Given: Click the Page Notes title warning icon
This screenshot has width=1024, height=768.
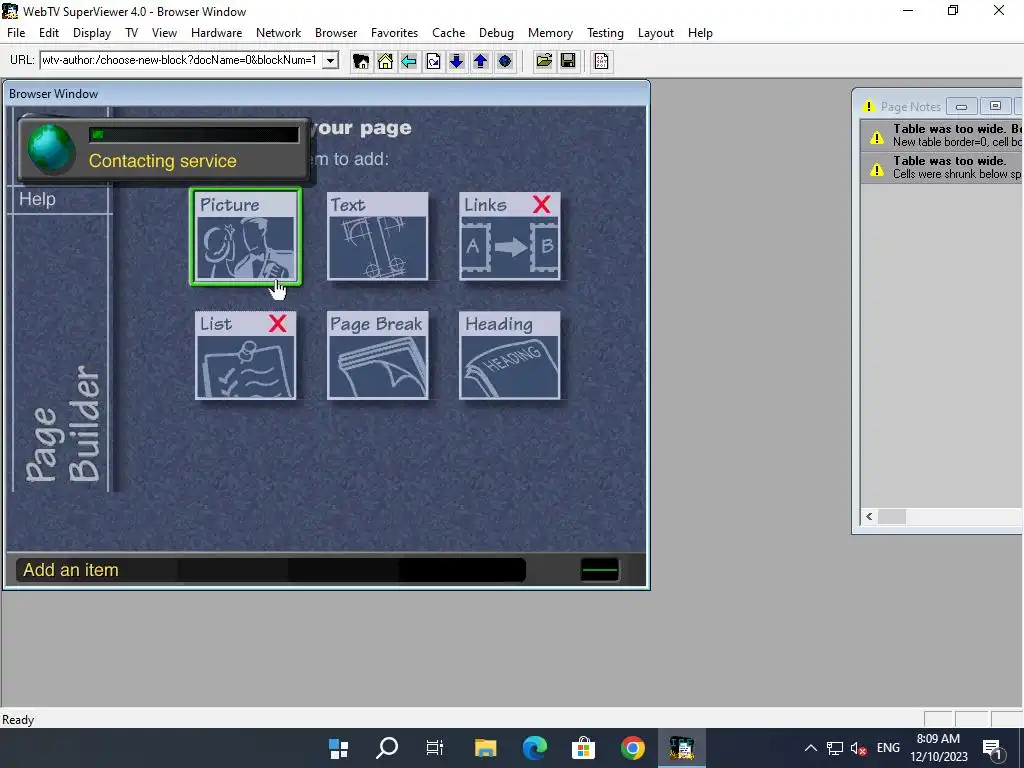Looking at the screenshot, I should (869, 106).
